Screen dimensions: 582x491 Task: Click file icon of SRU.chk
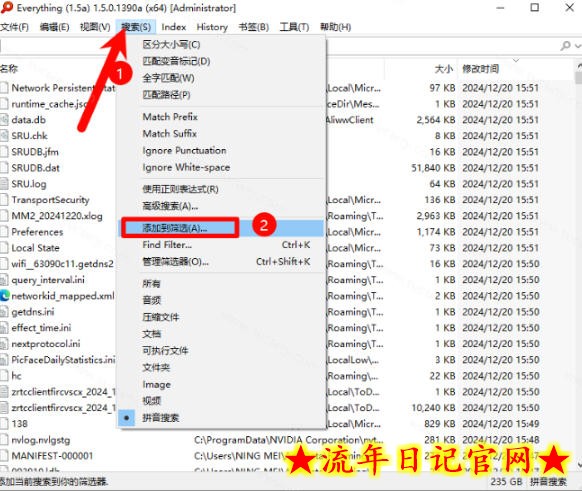tap(4, 136)
